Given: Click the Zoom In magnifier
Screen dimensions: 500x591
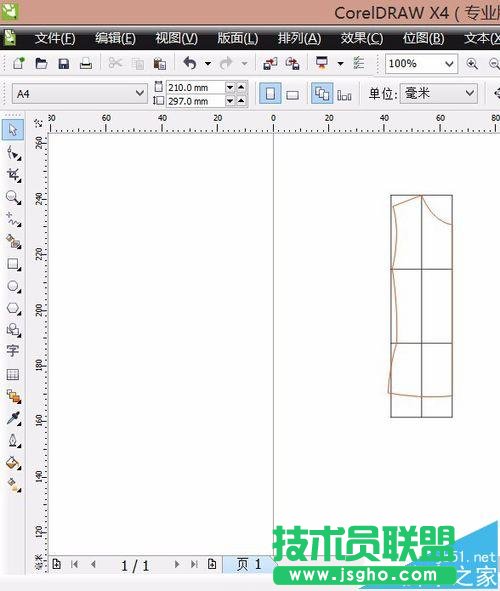Looking at the screenshot, I should 472,63.
